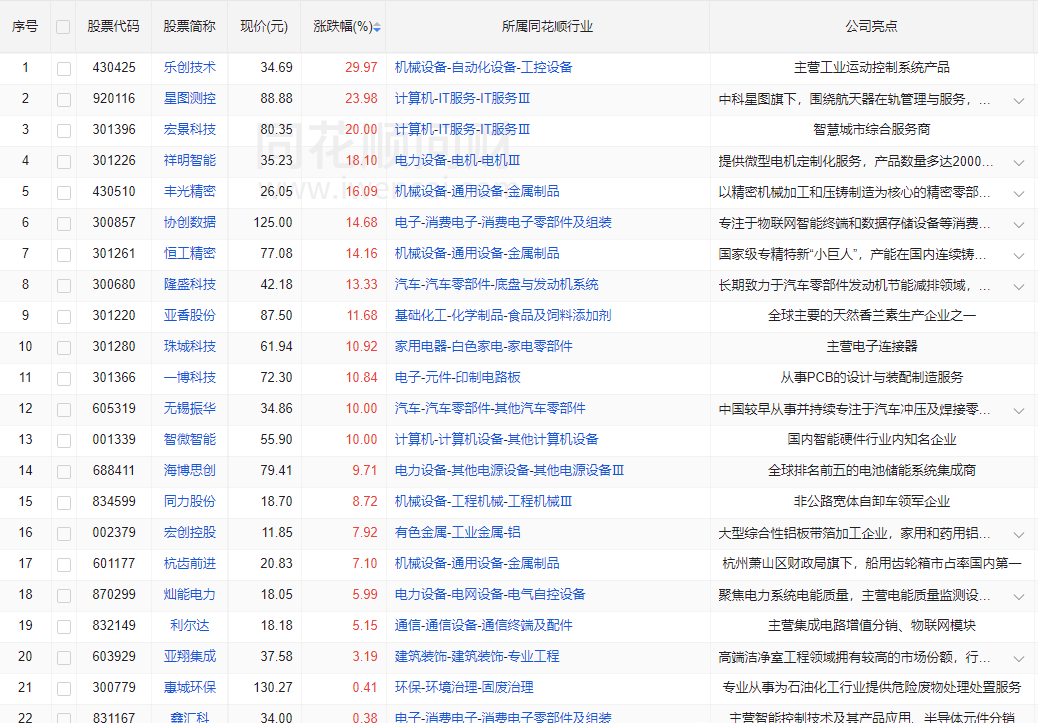Screen dimensions: 1050x723
Task: Open stock link 惠城环保
Action: (190, 687)
